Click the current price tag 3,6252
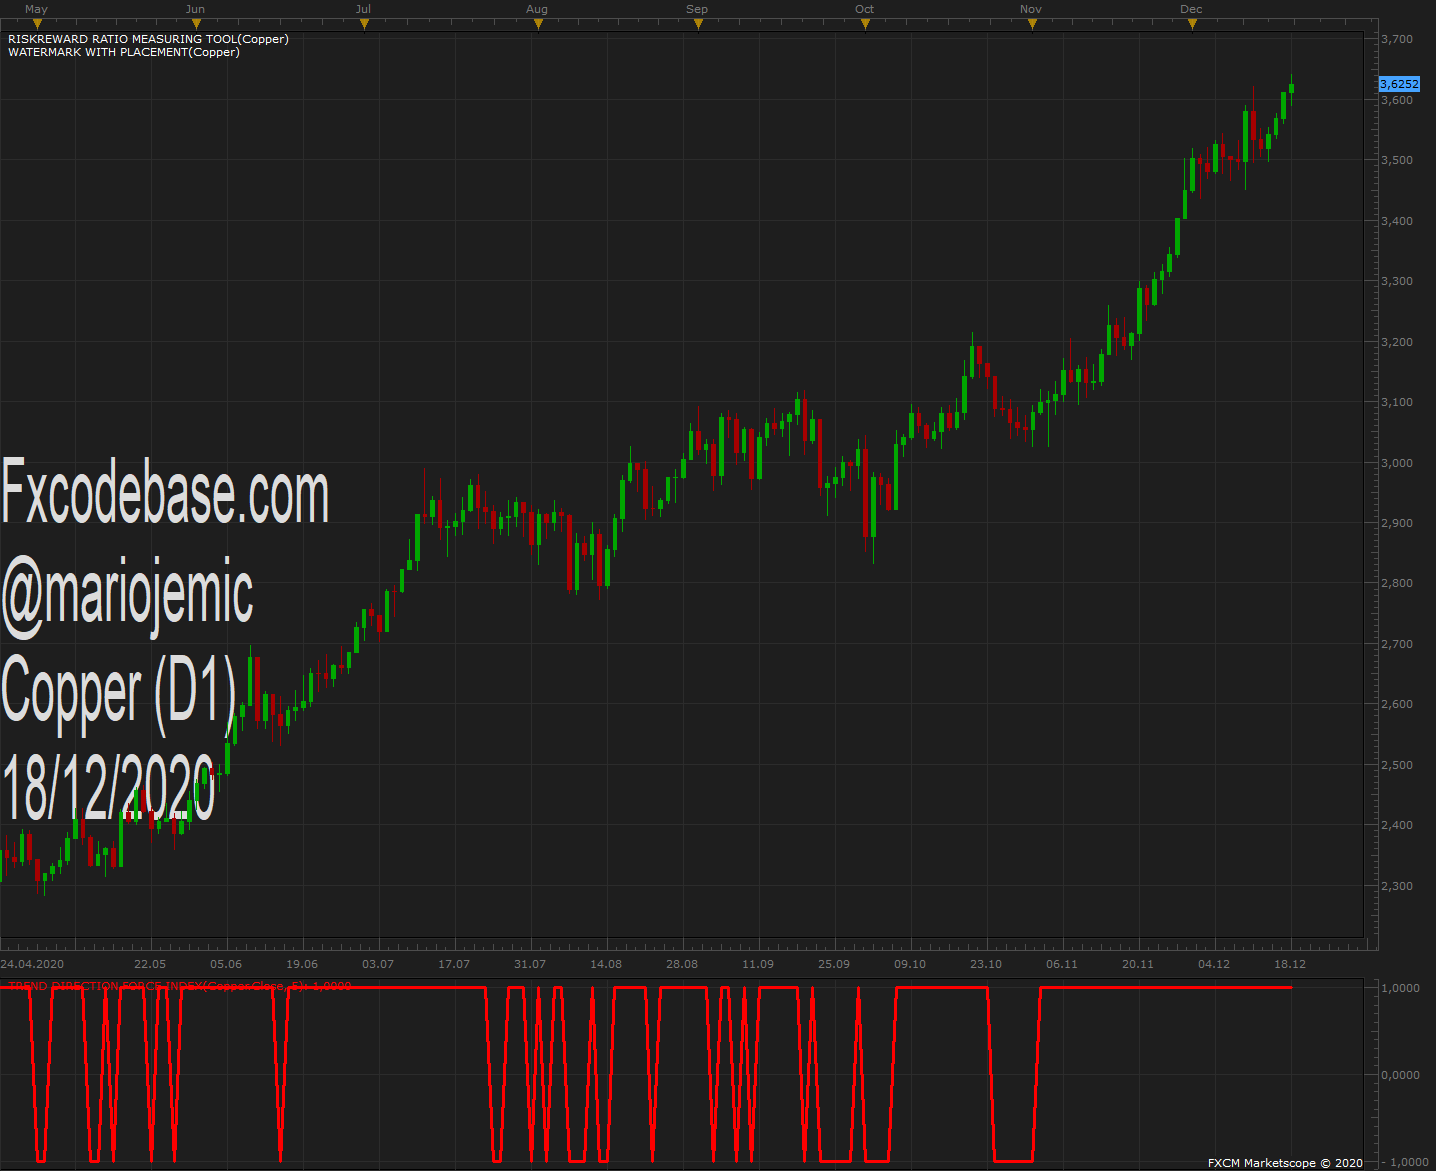The width and height of the screenshot is (1436, 1171). pos(1399,84)
